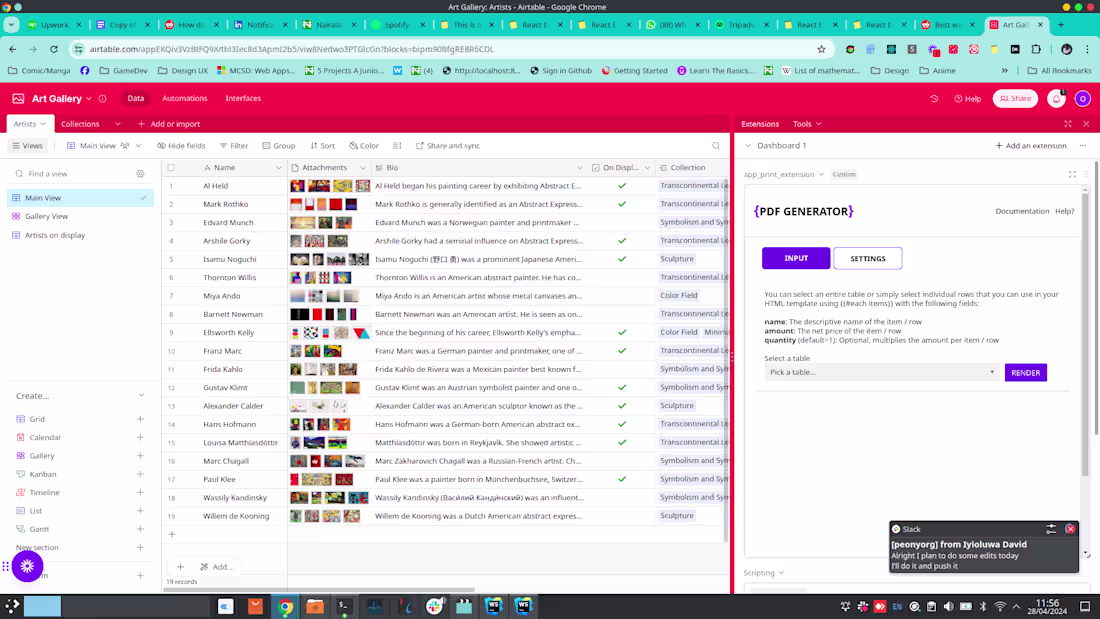Toggle On Display checkbox for Ellsworth Kelly

(x=622, y=333)
